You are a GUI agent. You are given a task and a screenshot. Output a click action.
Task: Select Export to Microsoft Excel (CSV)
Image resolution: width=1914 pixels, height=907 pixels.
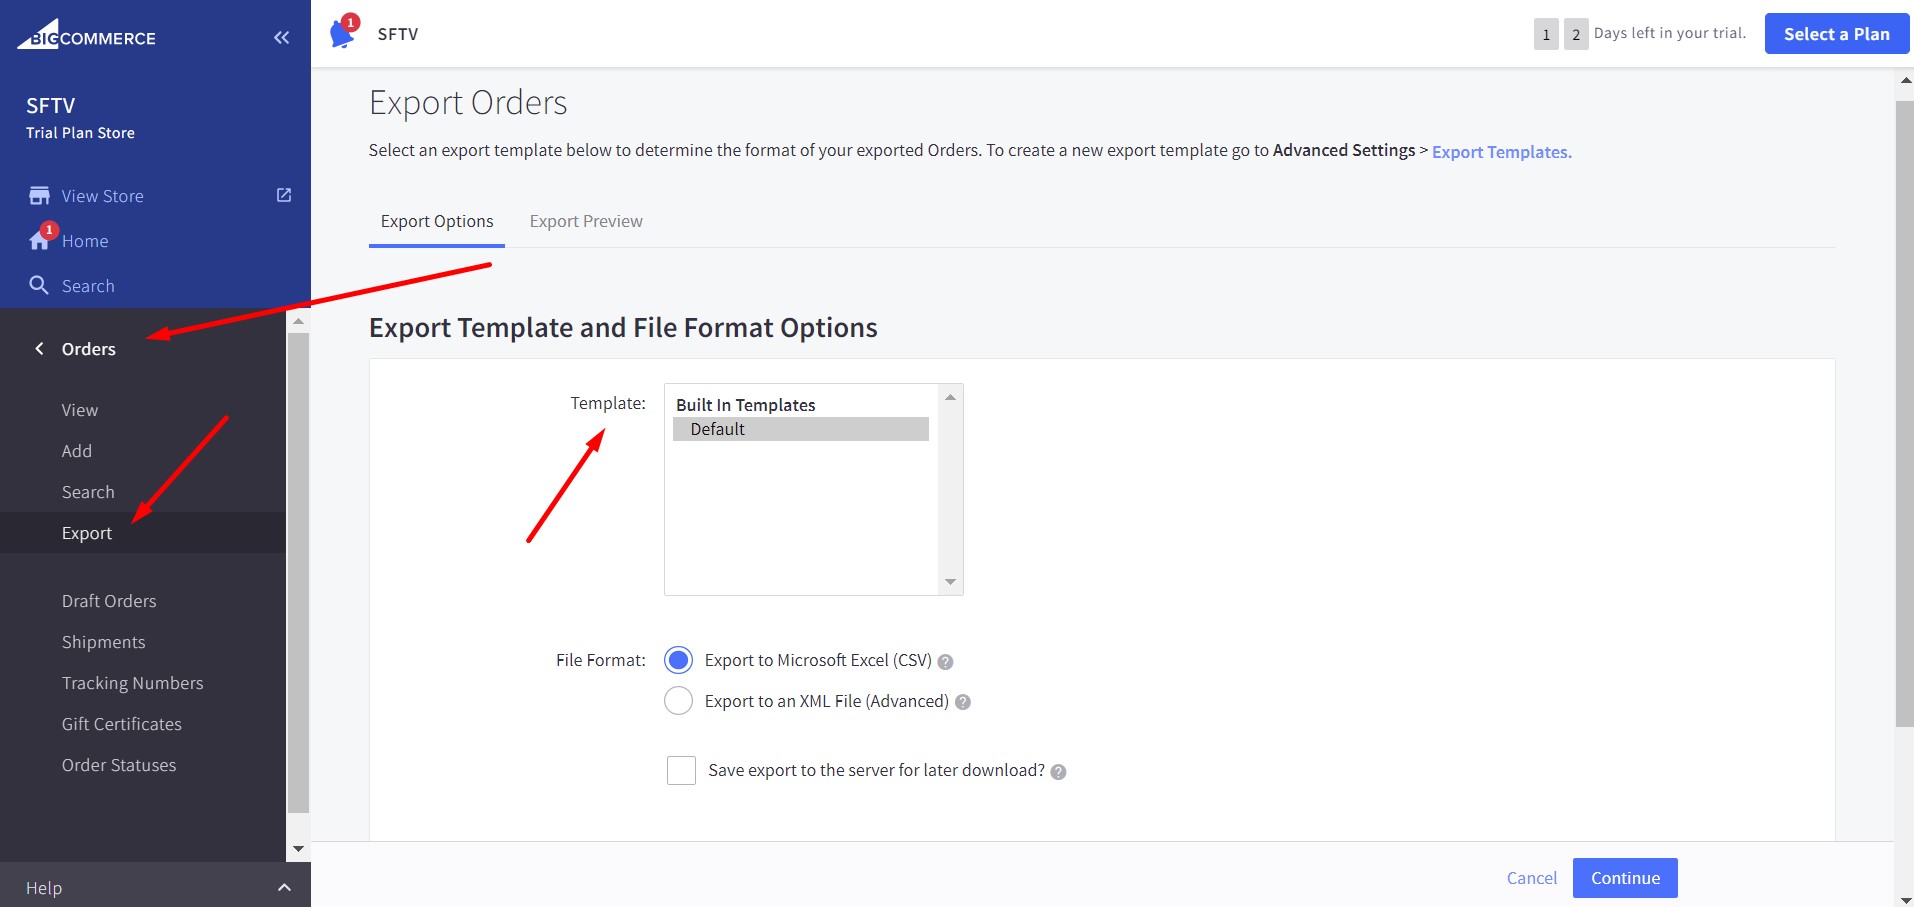(678, 660)
